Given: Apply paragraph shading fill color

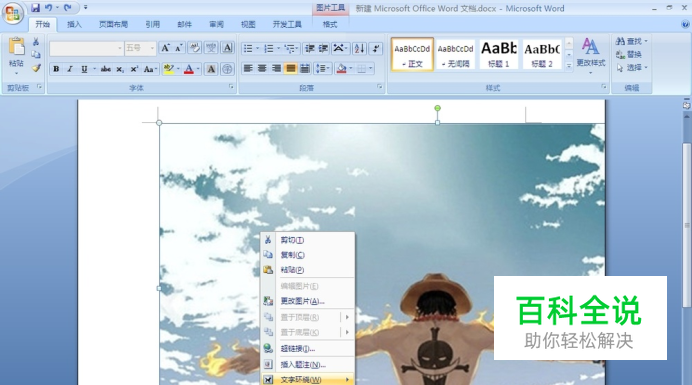Looking at the screenshot, I should click(x=341, y=69).
